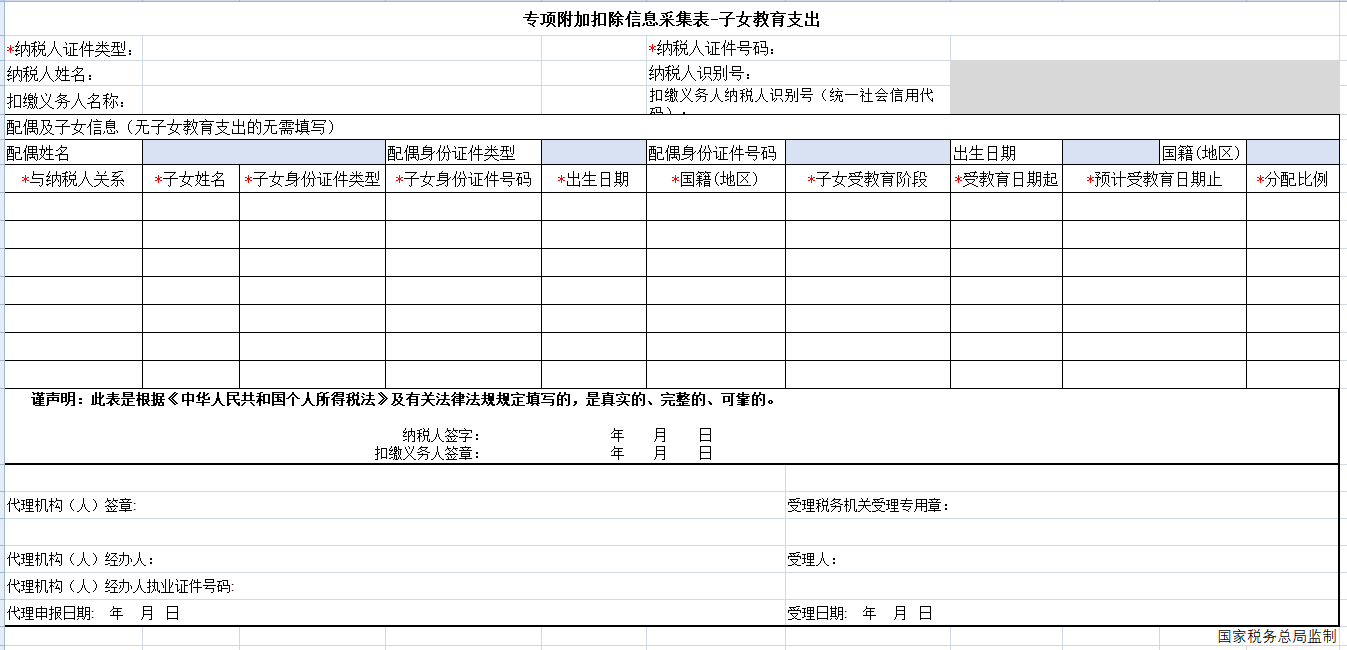Select the 与纳税人关系 column header
The image size is (1347, 650).
pyautogui.click(x=74, y=179)
